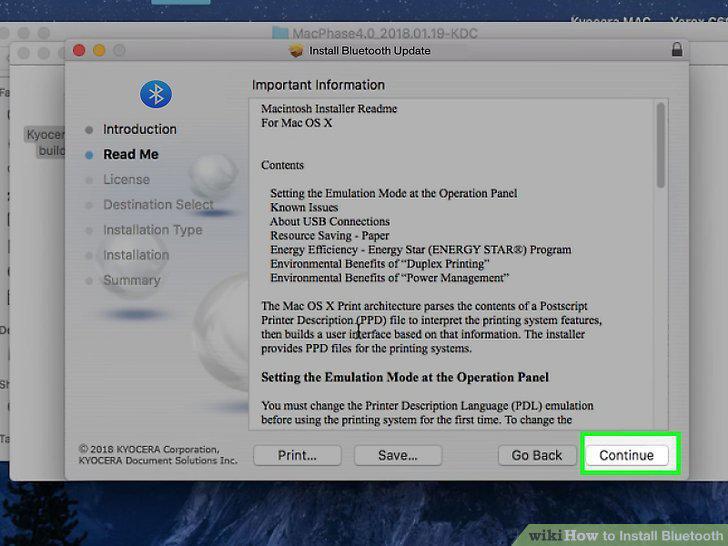The height and width of the screenshot is (546, 728).
Task: Select the Introduction step
Action: pos(140,129)
